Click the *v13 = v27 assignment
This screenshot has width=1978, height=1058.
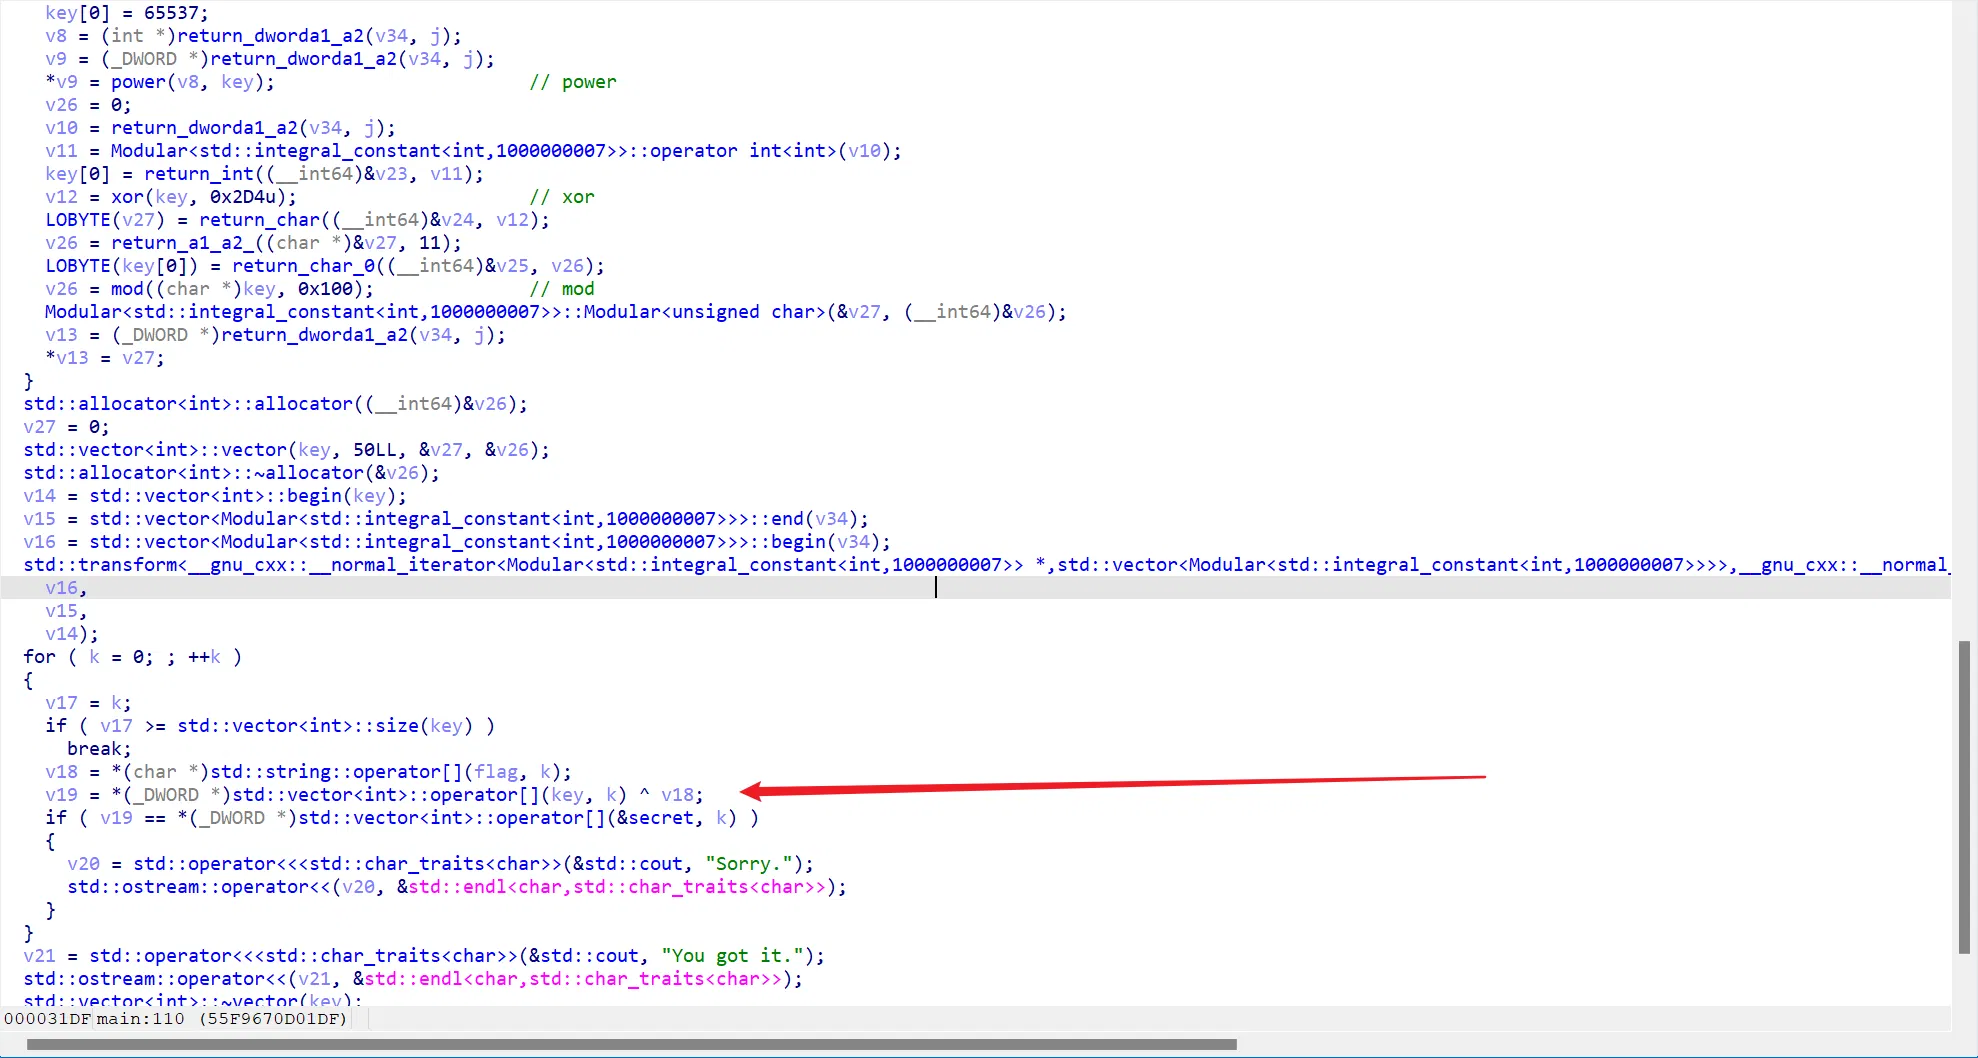point(104,358)
